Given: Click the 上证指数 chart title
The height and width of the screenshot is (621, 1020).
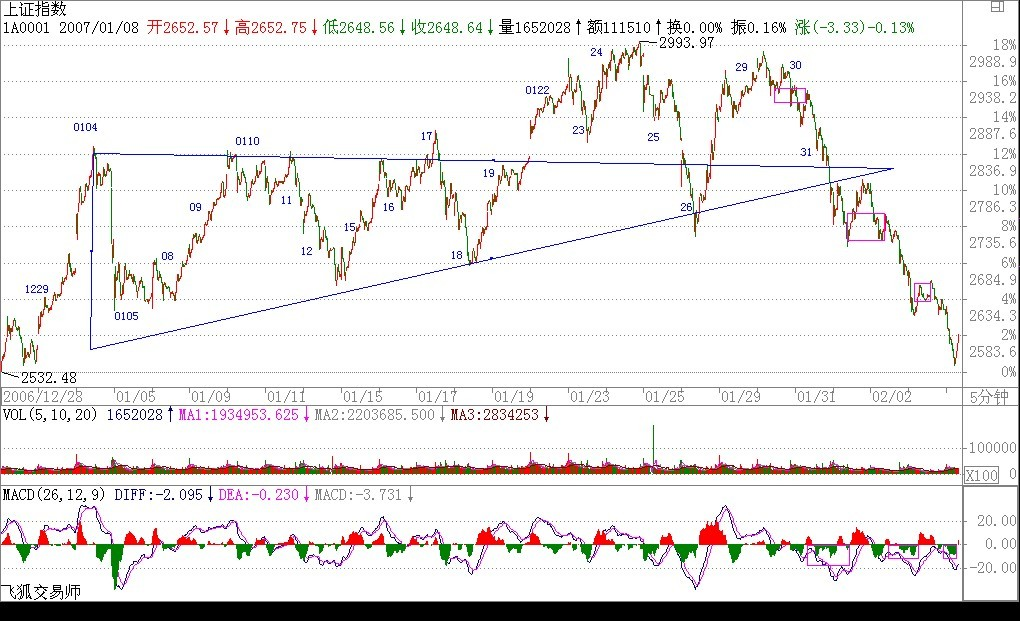Looking at the screenshot, I should point(35,9).
